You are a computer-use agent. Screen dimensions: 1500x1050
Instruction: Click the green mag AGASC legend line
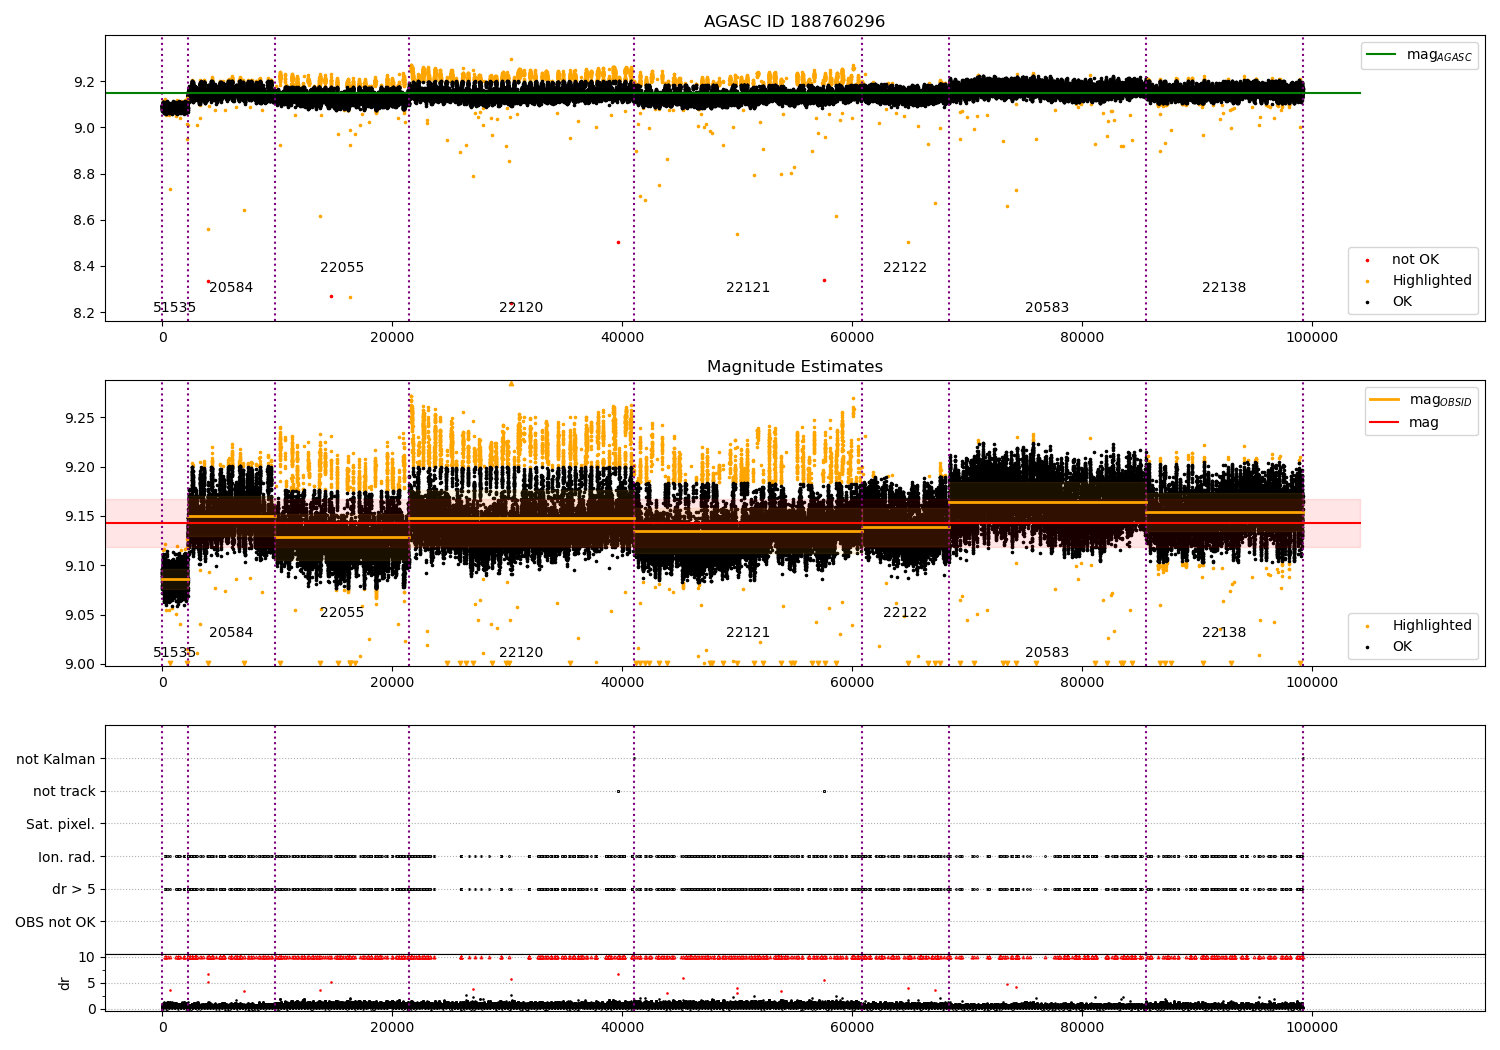coord(1383,55)
